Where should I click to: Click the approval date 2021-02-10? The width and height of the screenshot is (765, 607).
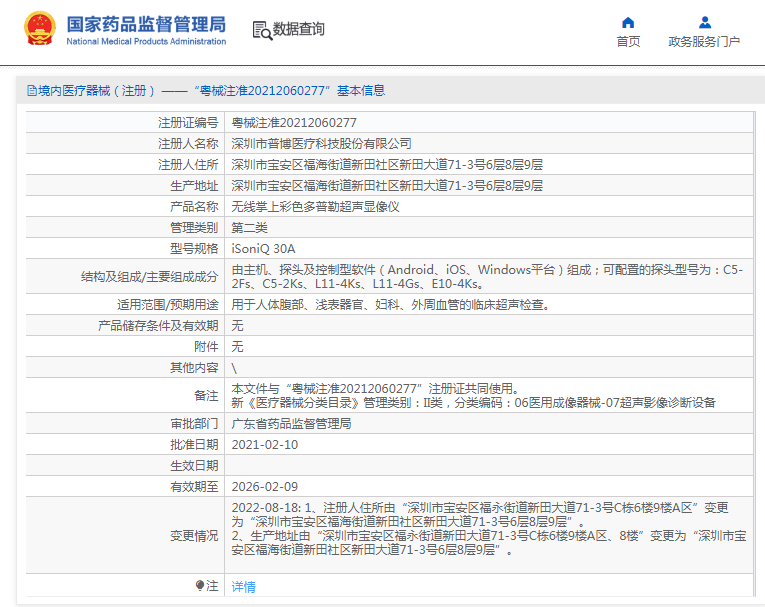264,444
